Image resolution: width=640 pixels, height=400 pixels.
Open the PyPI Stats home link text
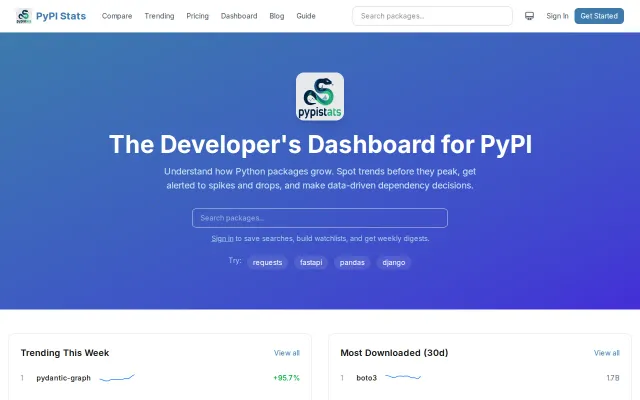tap(61, 16)
